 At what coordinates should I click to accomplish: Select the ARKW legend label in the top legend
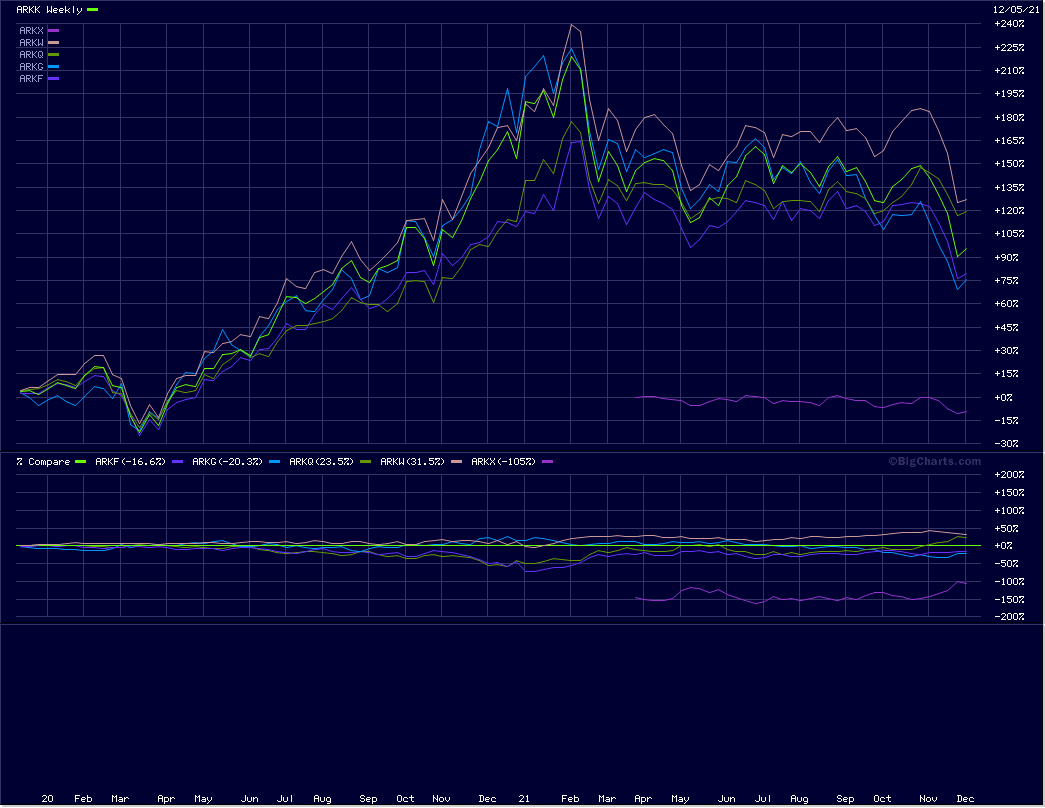pos(31,43)
